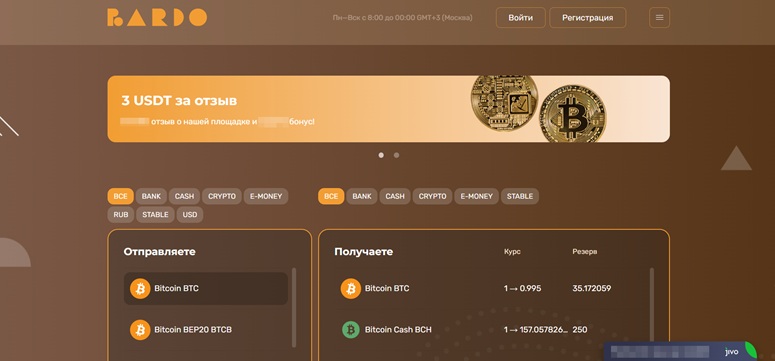Open the 3 USDT за отзыв banner
Image resolution: width=775 pixels, height=361 pixels.
pyautogui.click(x=388, y=109)
